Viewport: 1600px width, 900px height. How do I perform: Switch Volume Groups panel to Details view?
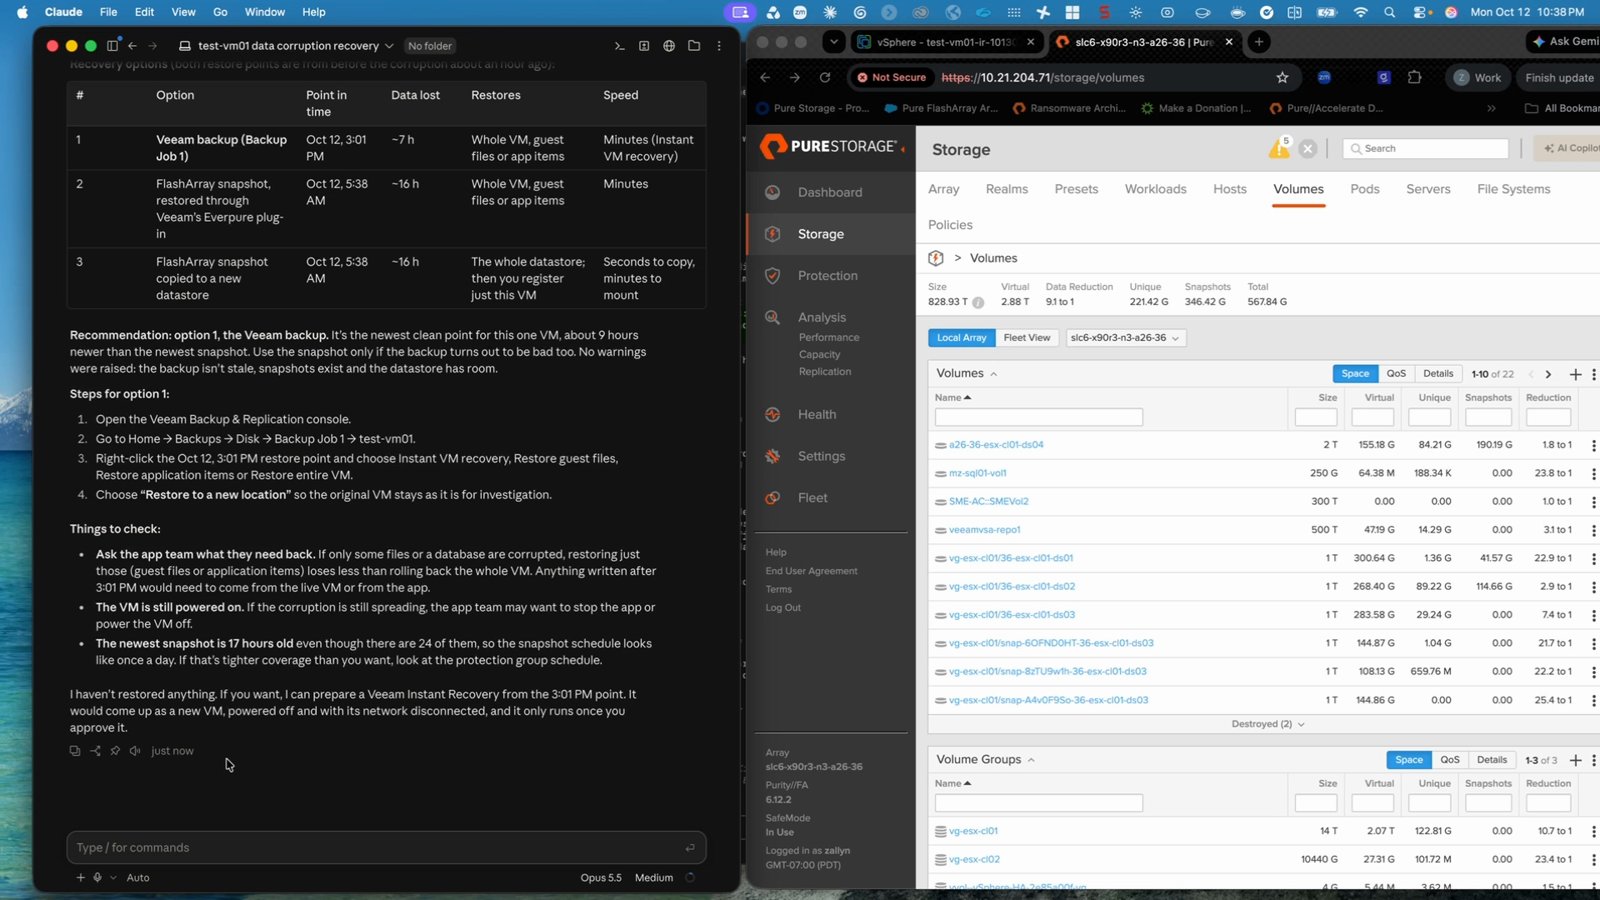tap(1492, 760)
